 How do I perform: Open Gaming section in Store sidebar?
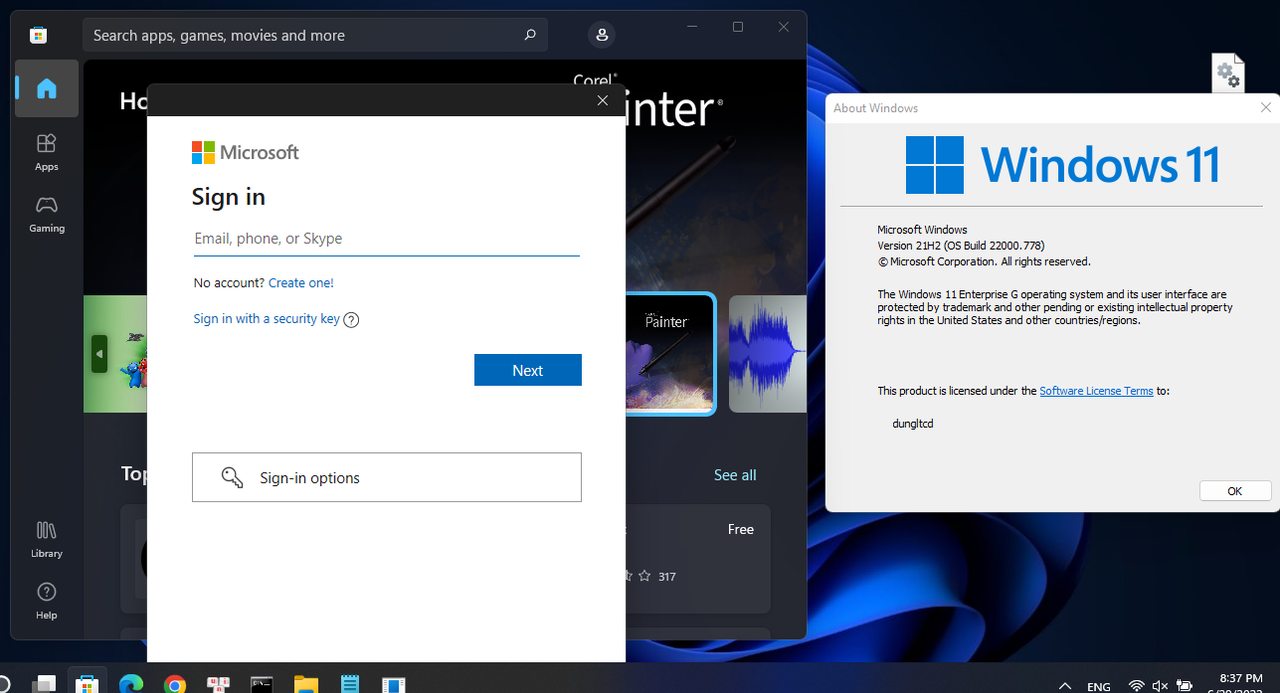46,214
